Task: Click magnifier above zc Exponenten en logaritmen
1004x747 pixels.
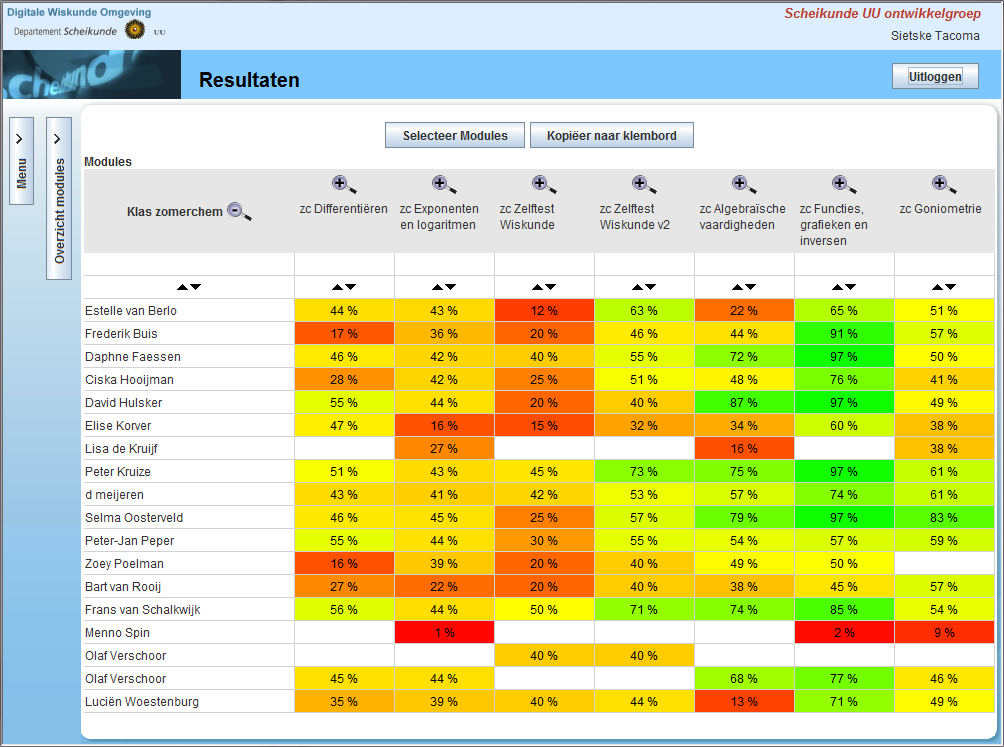Action: [444, 184]
